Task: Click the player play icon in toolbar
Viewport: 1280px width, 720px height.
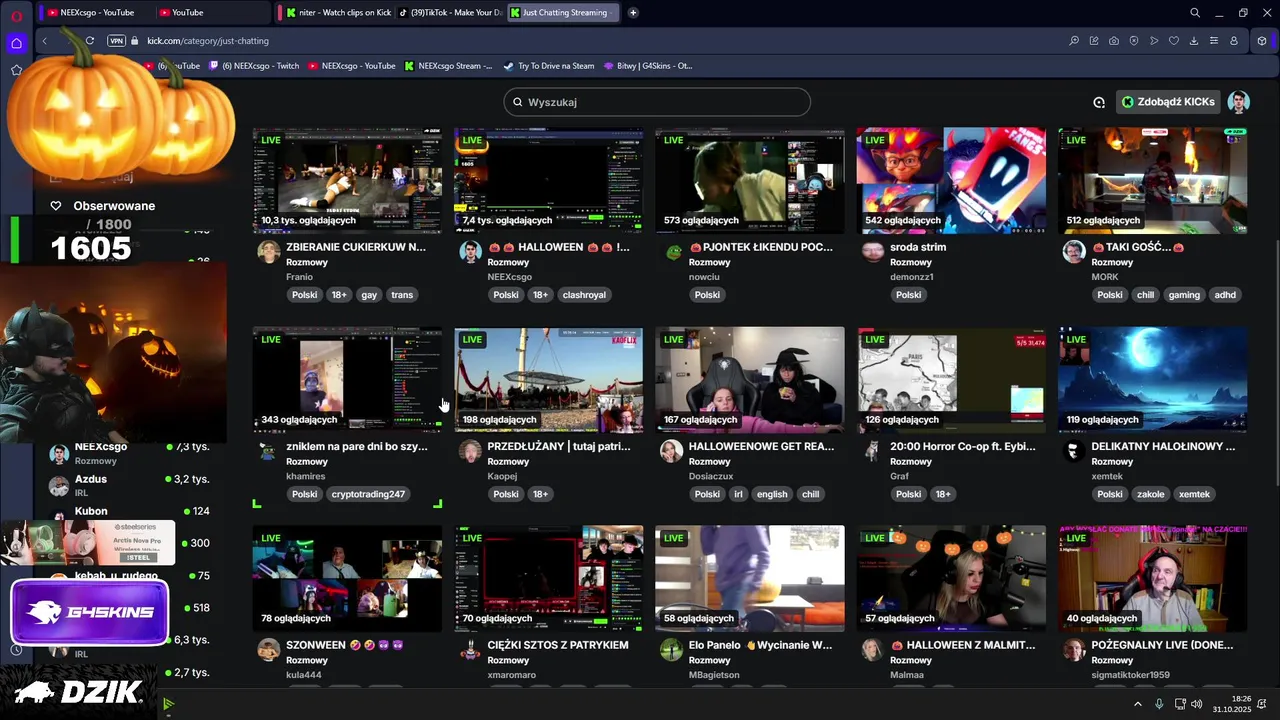Action: point(1154,41)
